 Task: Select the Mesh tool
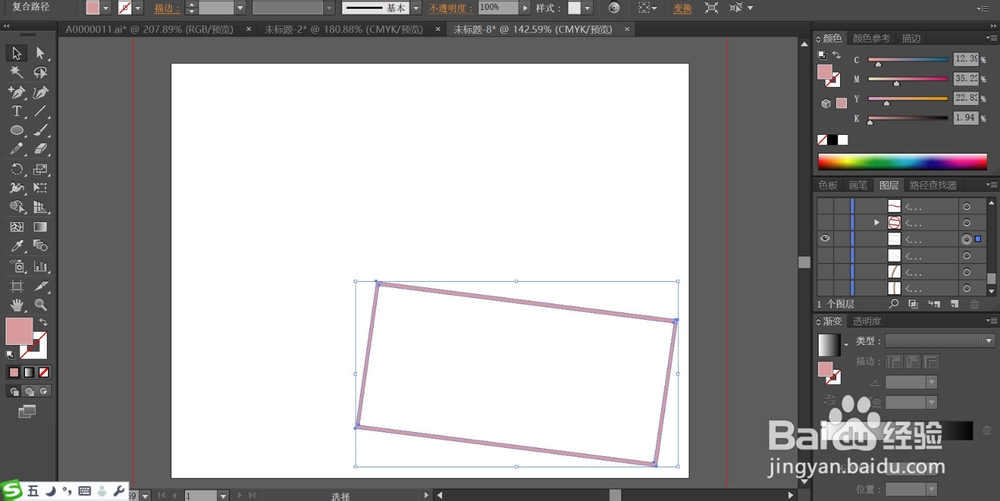click(x=17, y=227)
